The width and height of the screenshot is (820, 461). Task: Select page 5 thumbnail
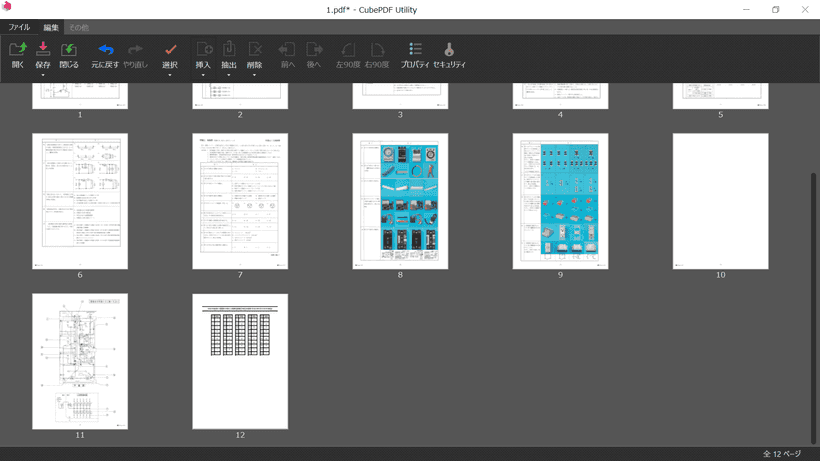tap(721, 96)
